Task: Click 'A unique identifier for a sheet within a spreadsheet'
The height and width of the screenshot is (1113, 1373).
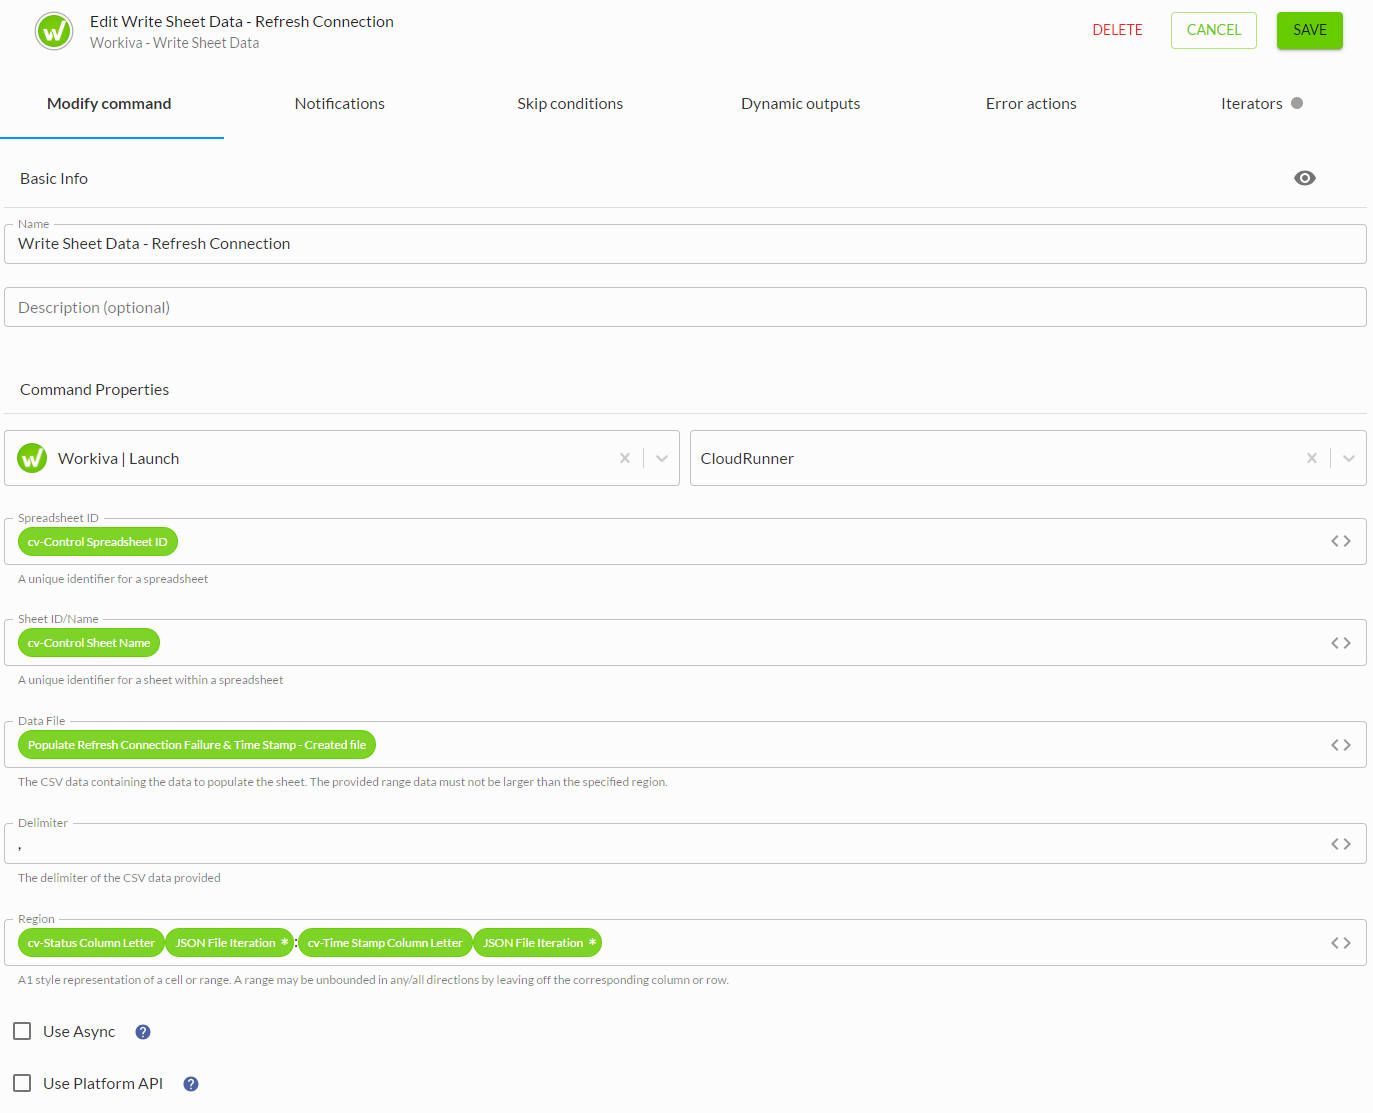Action: [x=151, y=680]
